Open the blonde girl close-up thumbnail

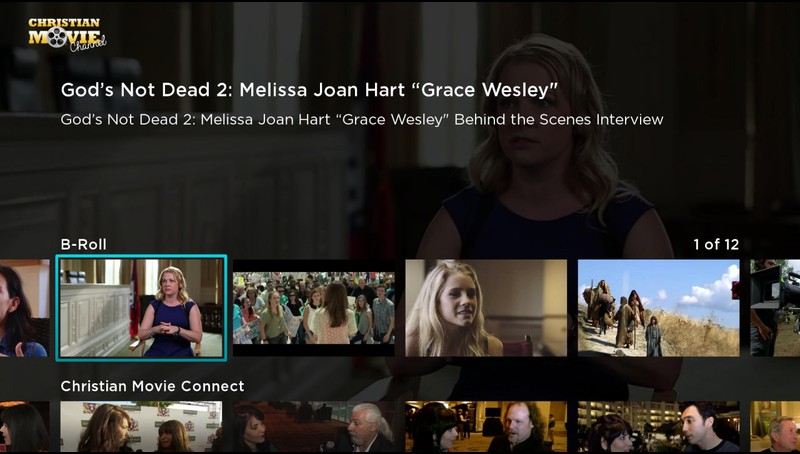point(486,308)
